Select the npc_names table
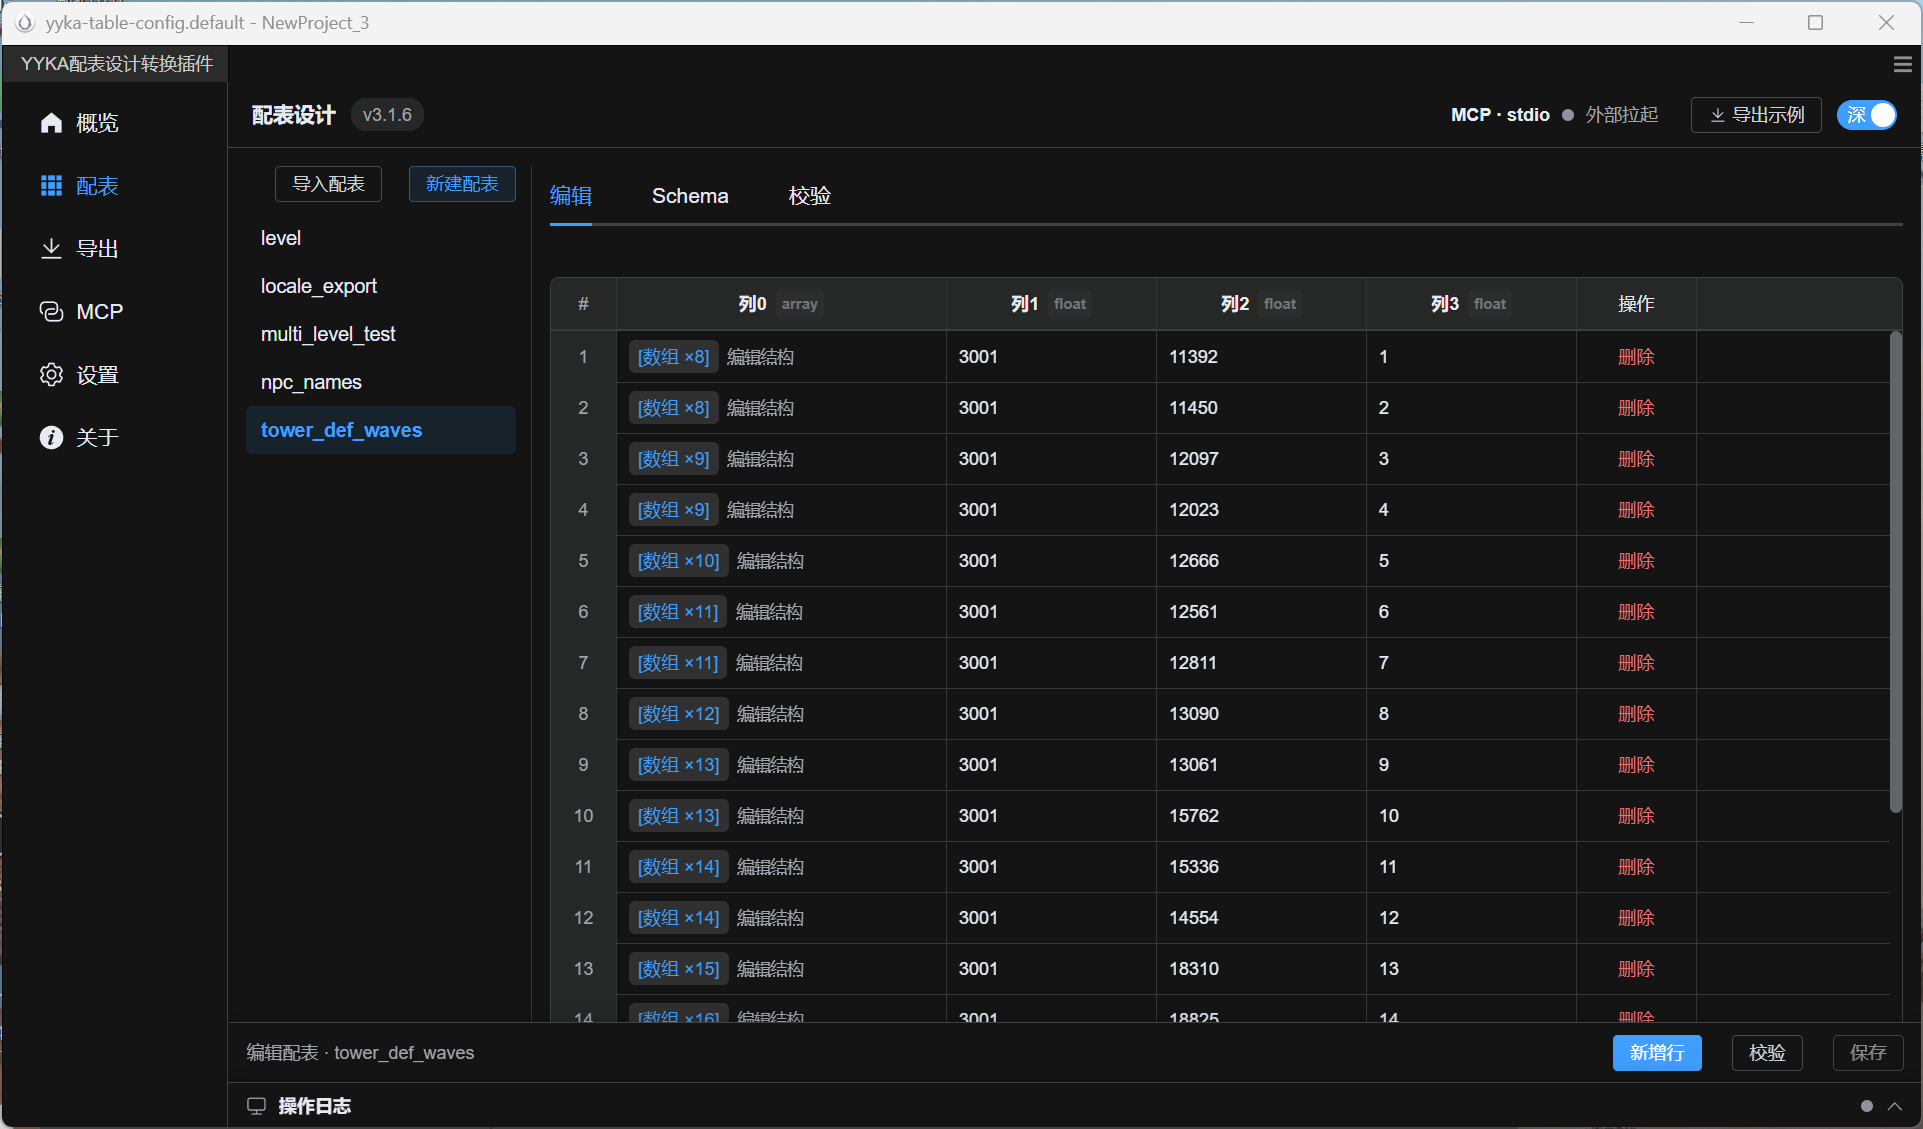This screenshot has width=1923, height=1129. (381, 382)
